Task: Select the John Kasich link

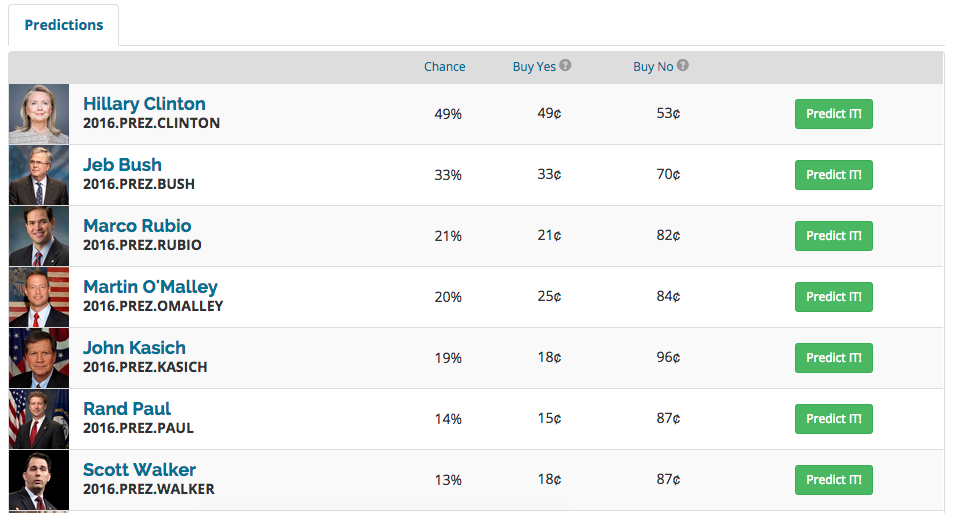Action: pyautogui.click(x=134, y=348)
